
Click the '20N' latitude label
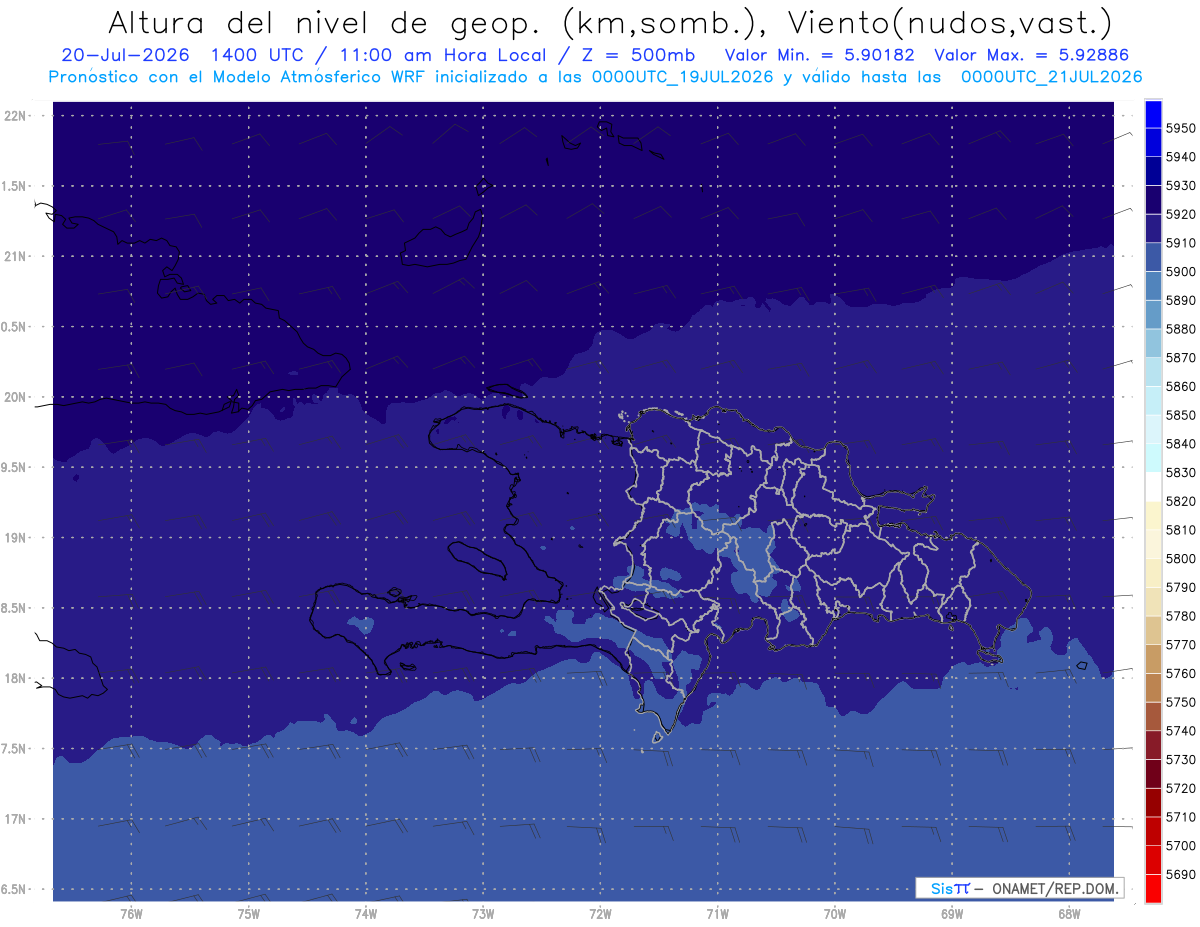pyautogui.click(x=16, y=397)
